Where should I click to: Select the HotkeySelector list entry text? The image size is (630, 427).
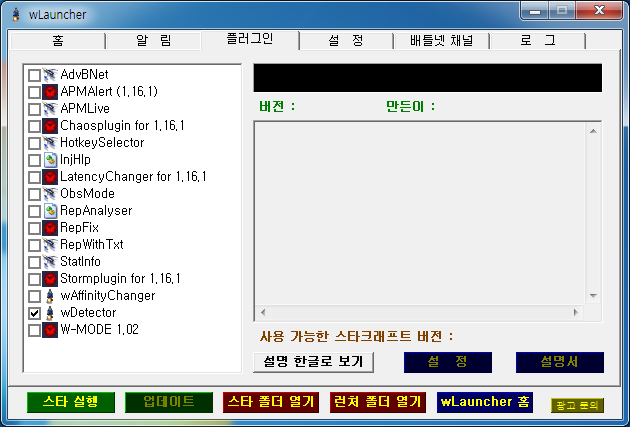pyautogui.click(x=102, y=143)
